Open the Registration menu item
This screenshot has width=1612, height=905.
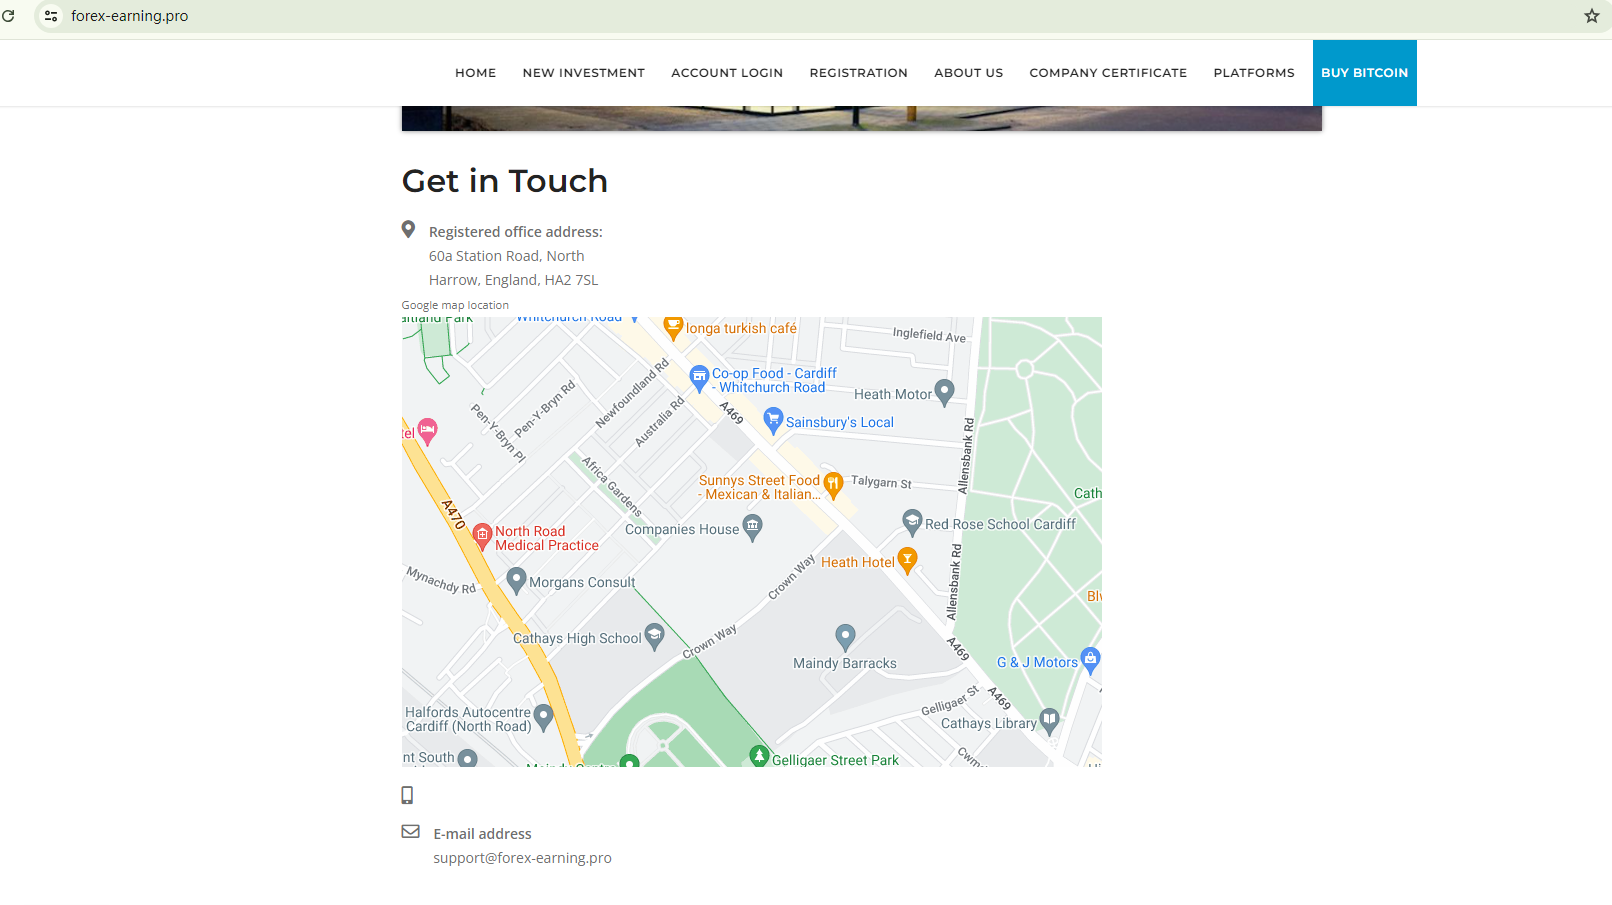858,73
